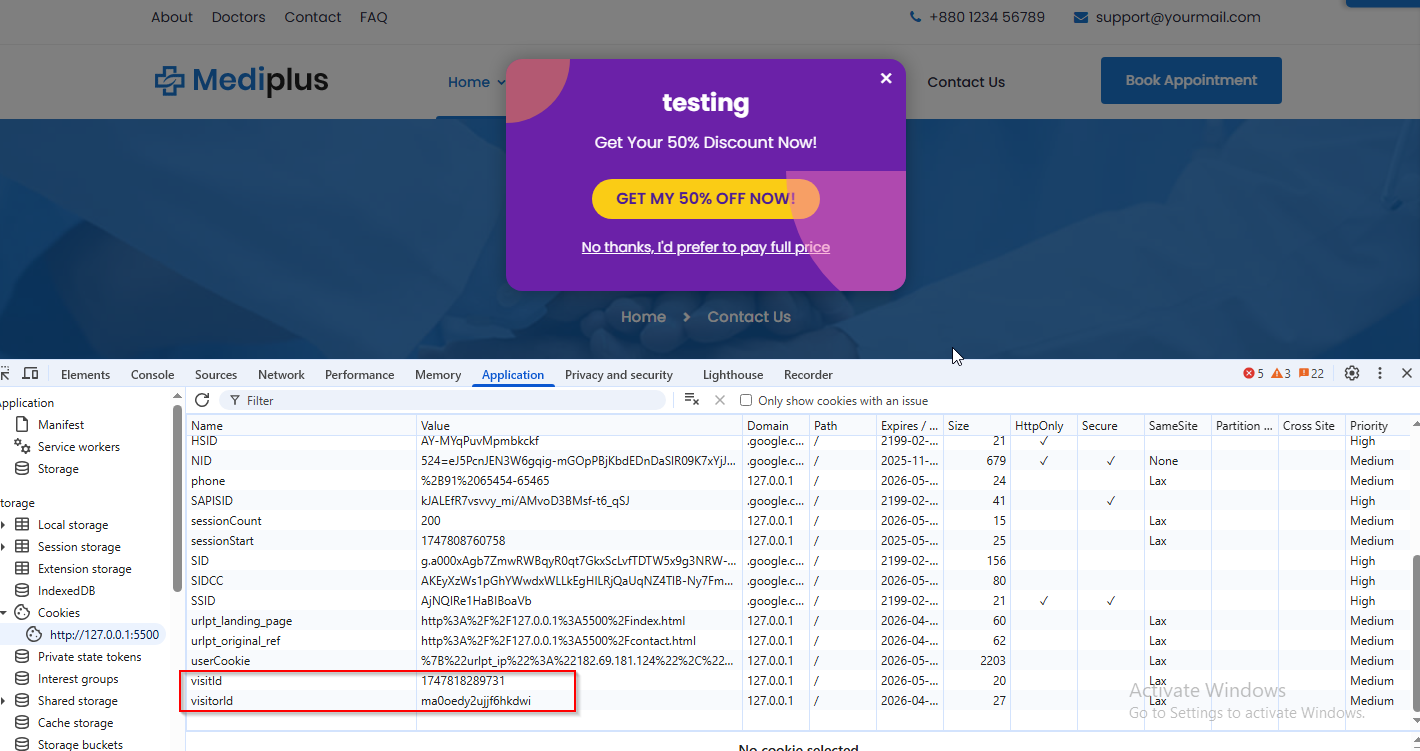Click the No thanks full price link

(705, 247)
